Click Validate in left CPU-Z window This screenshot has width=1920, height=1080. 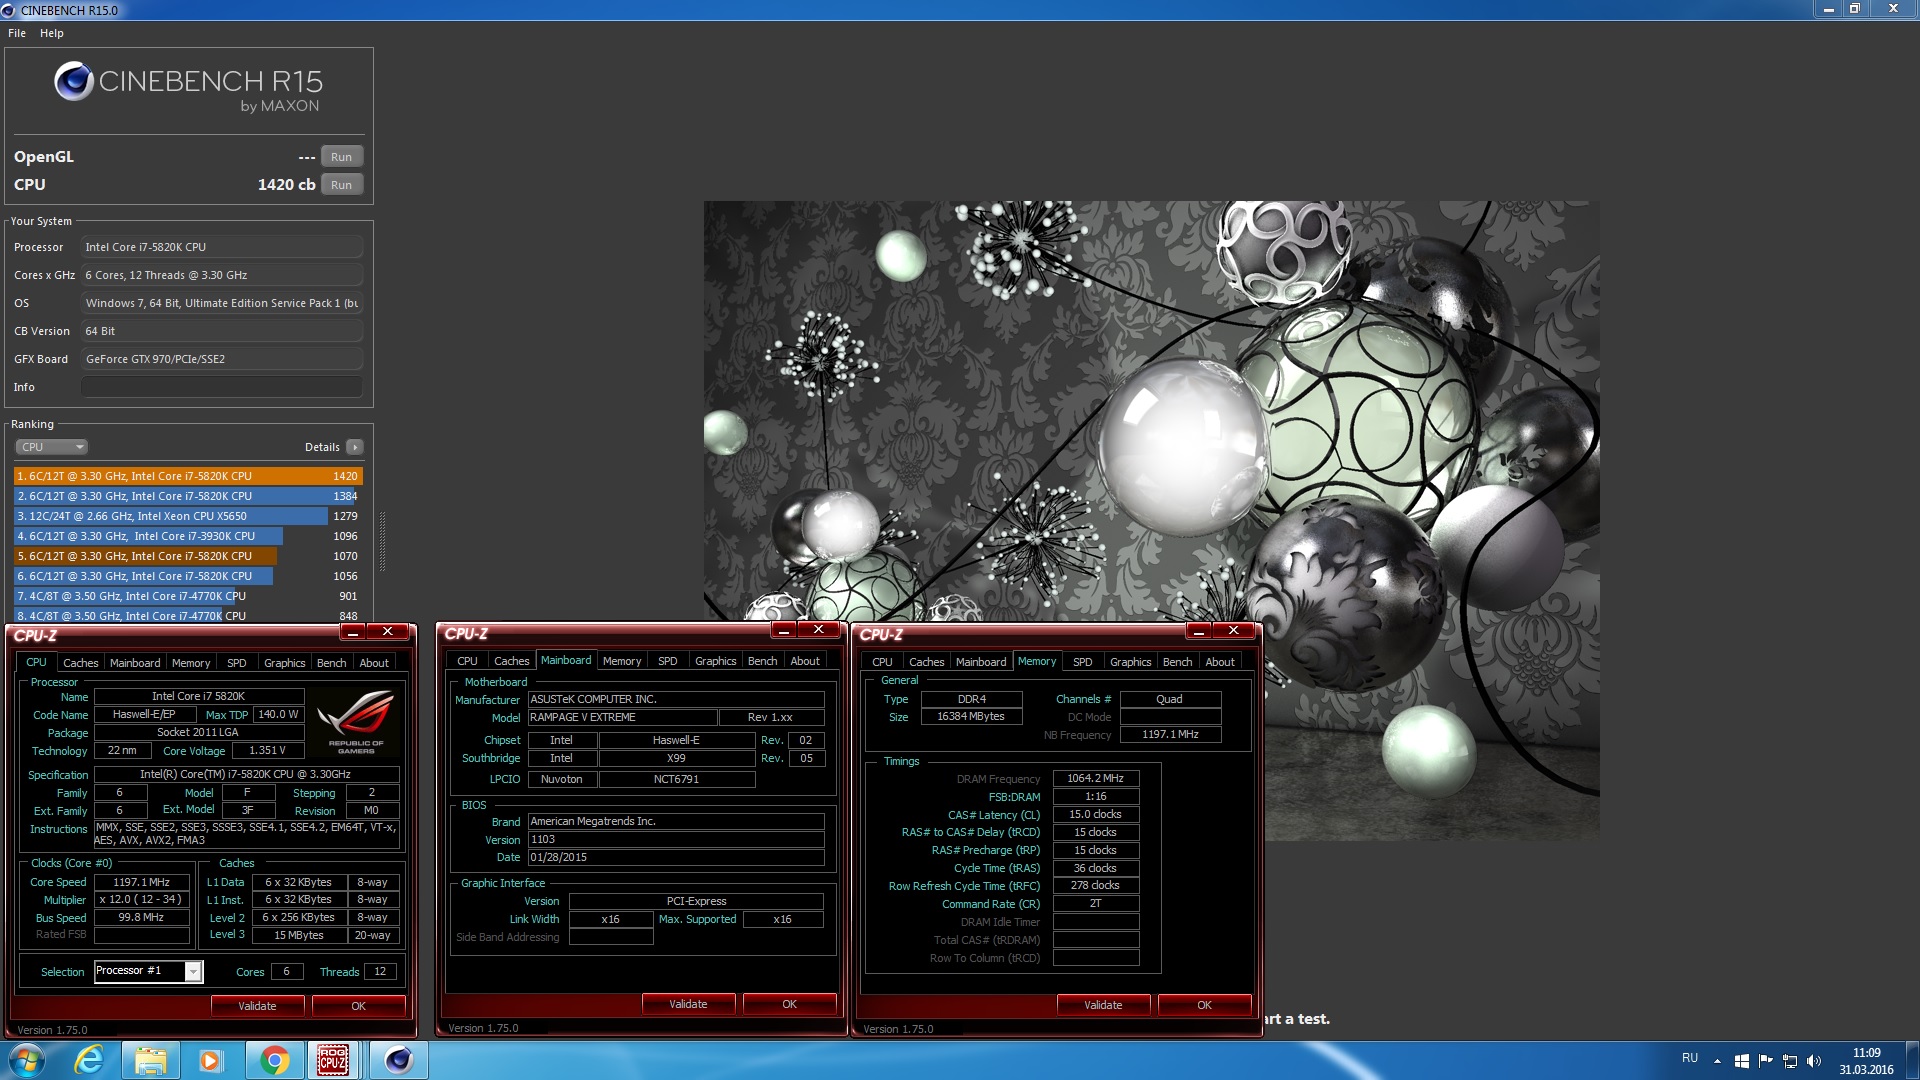[x=257, y=1006]
